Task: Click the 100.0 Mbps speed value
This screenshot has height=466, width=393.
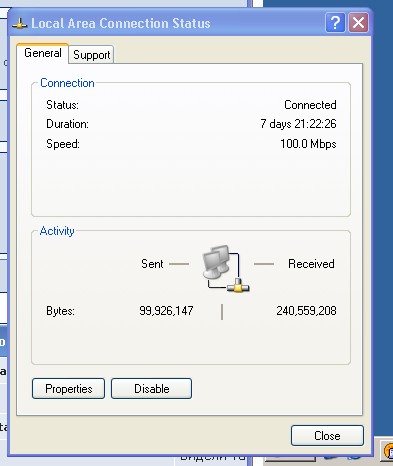Action: click(308, 144)
